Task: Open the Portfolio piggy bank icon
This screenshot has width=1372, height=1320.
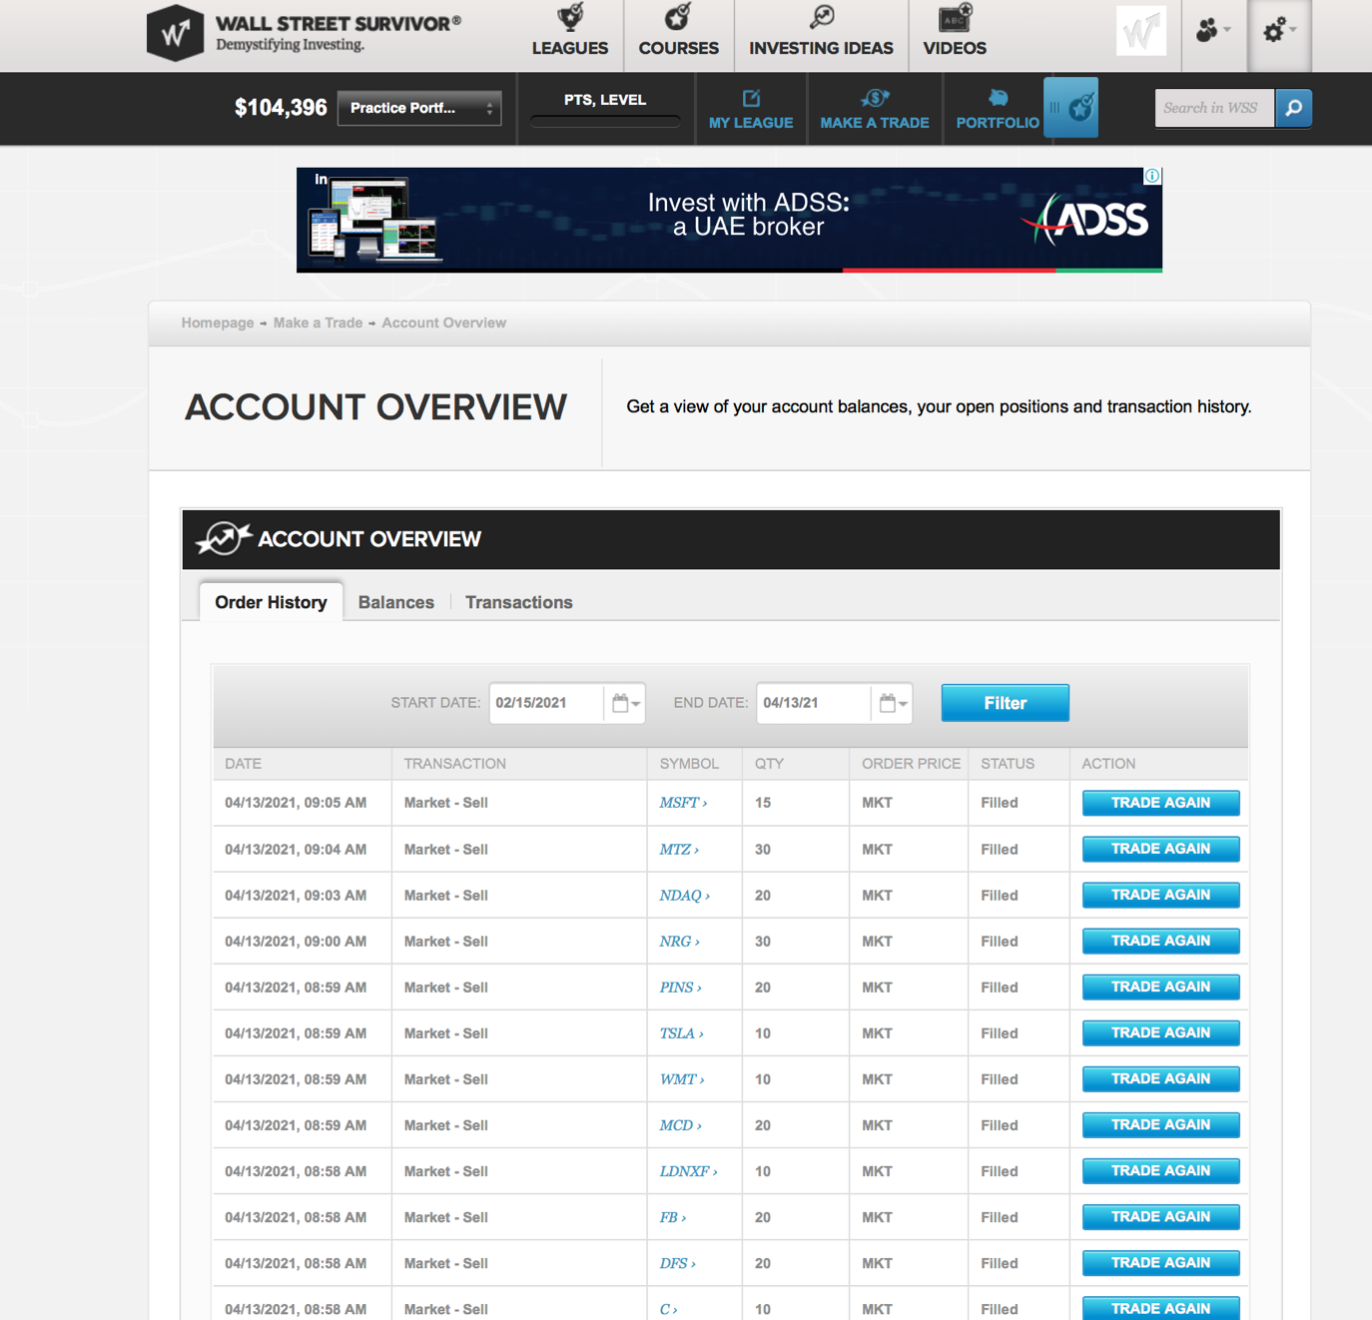Action: [997, 98]
